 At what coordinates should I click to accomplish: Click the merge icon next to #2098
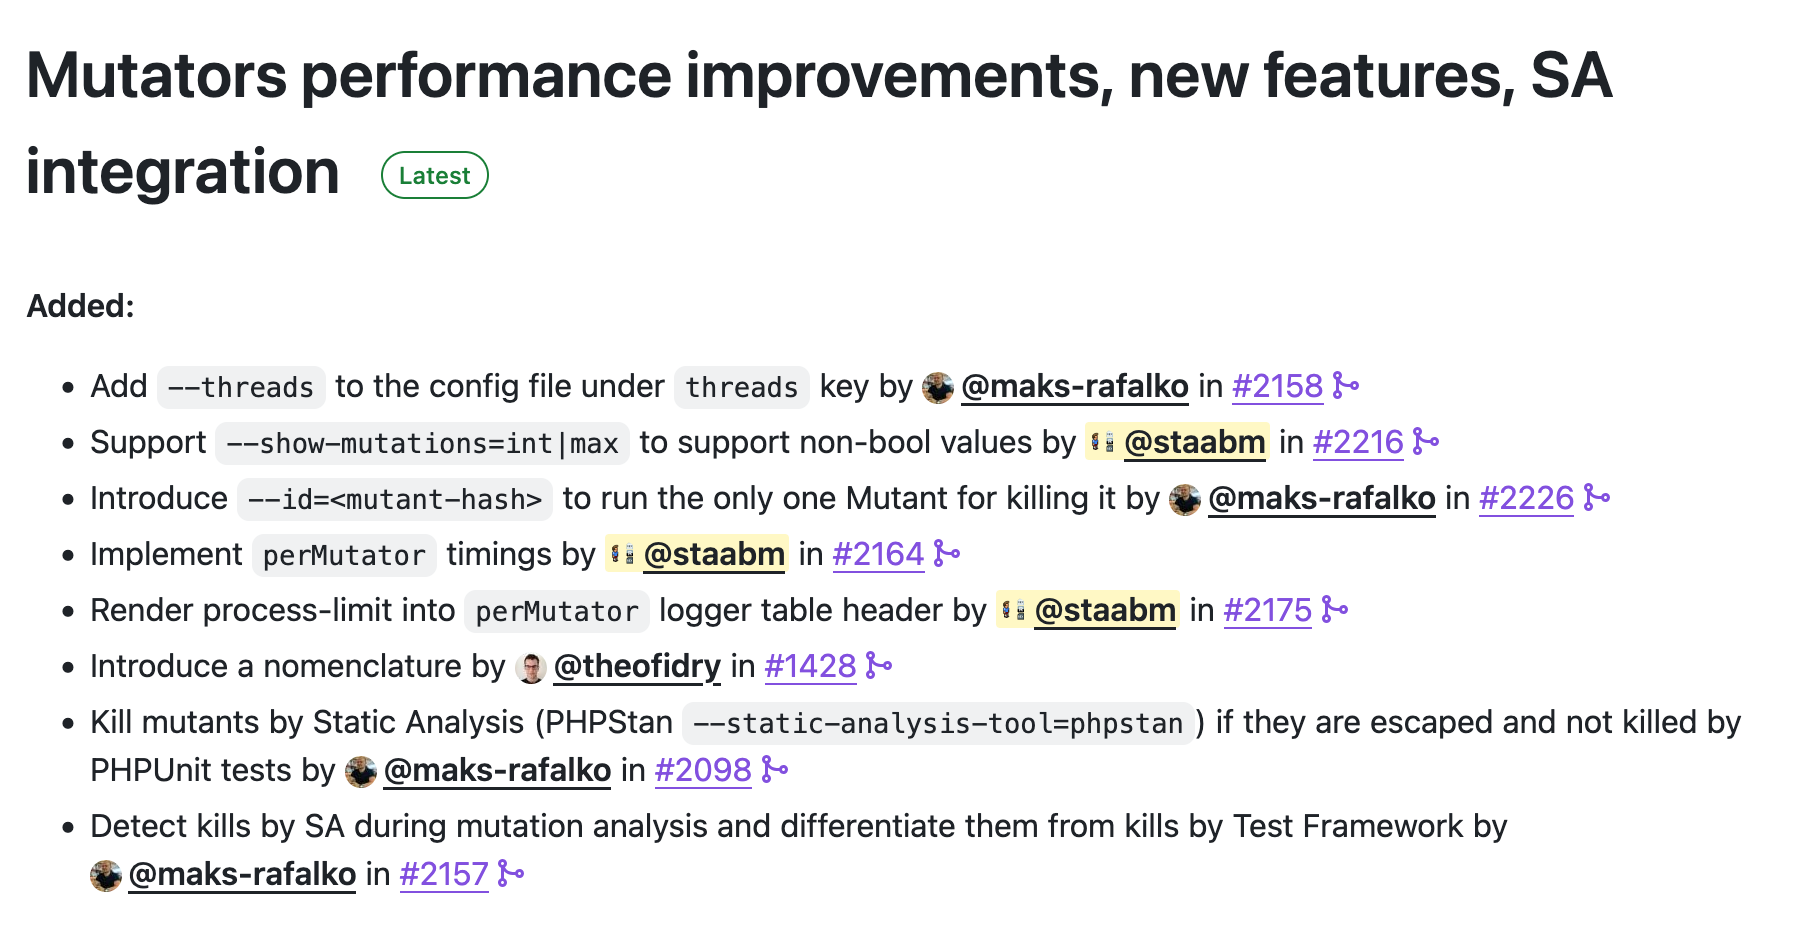pyautogui.click(x=774, y=770)
